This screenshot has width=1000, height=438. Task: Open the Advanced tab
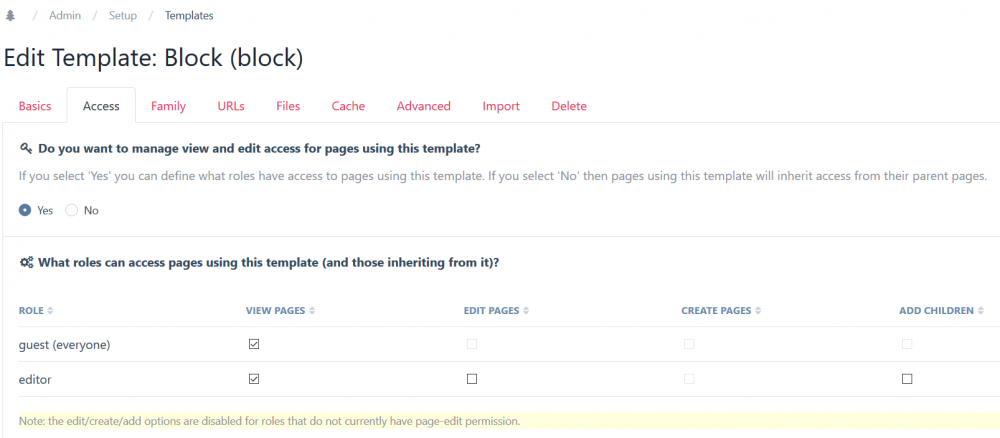423,106
